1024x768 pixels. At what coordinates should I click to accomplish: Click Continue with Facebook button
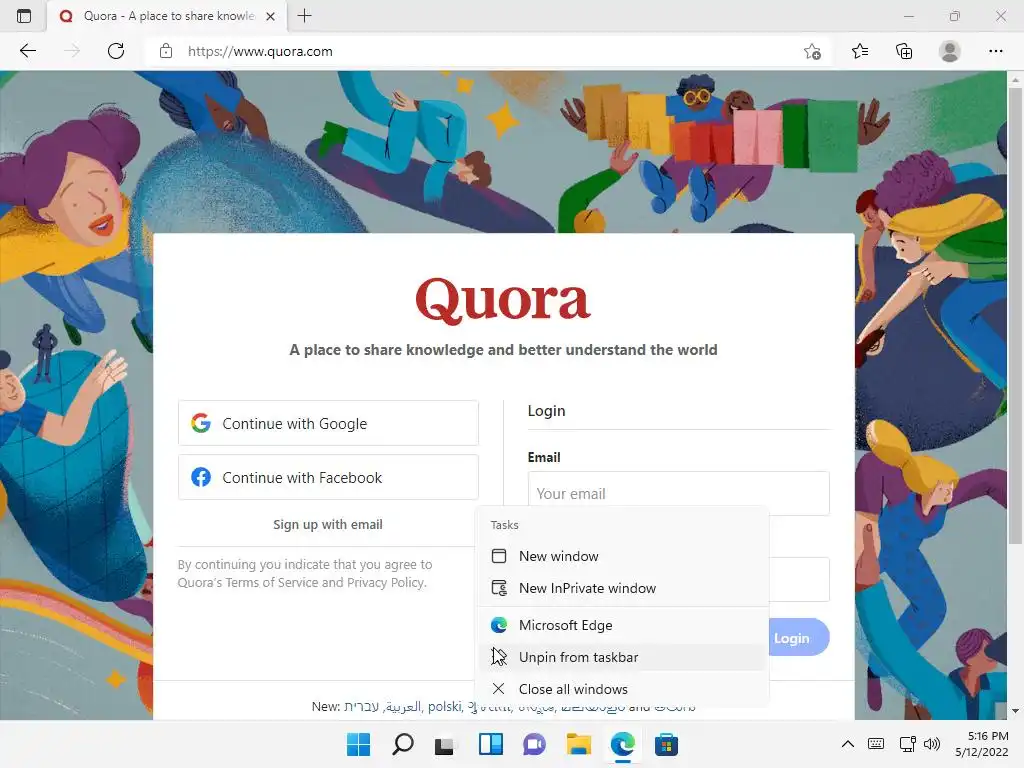tap(328, 477)
